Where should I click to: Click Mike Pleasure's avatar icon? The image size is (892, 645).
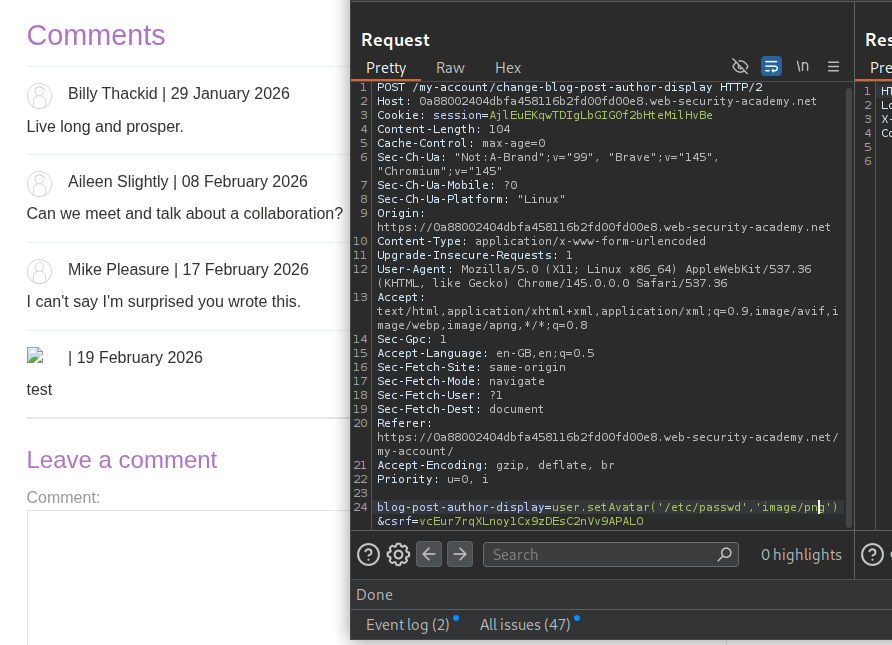39,272
